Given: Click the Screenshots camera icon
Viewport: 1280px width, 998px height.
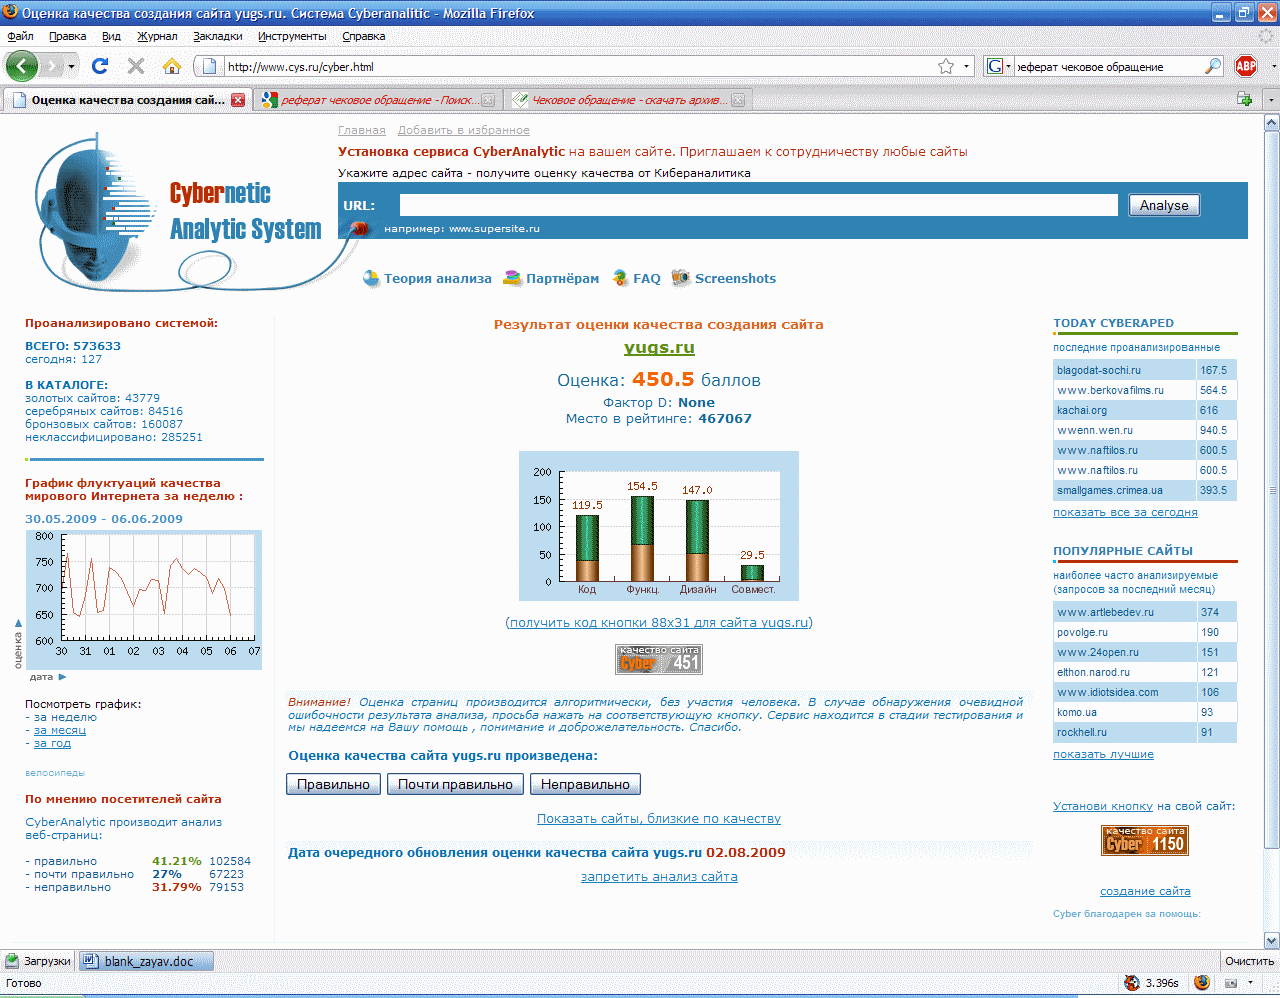Looking at the screenshot, I should [x=681, y=278].
